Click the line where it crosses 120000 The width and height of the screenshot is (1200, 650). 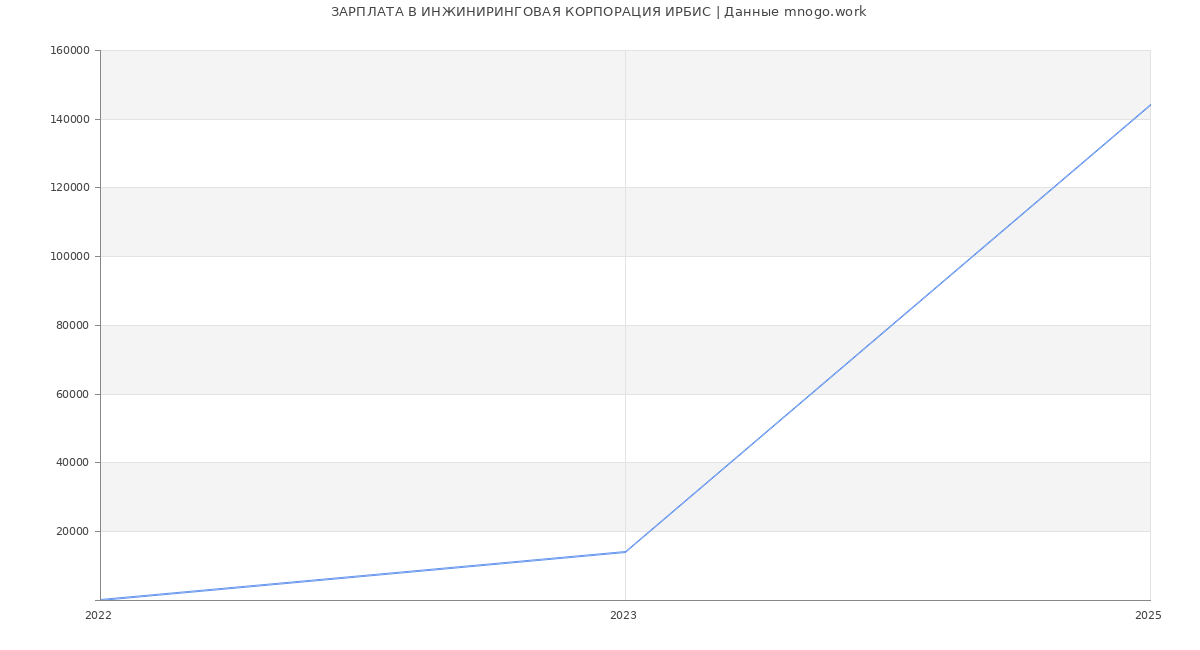tap(1053, 188)
